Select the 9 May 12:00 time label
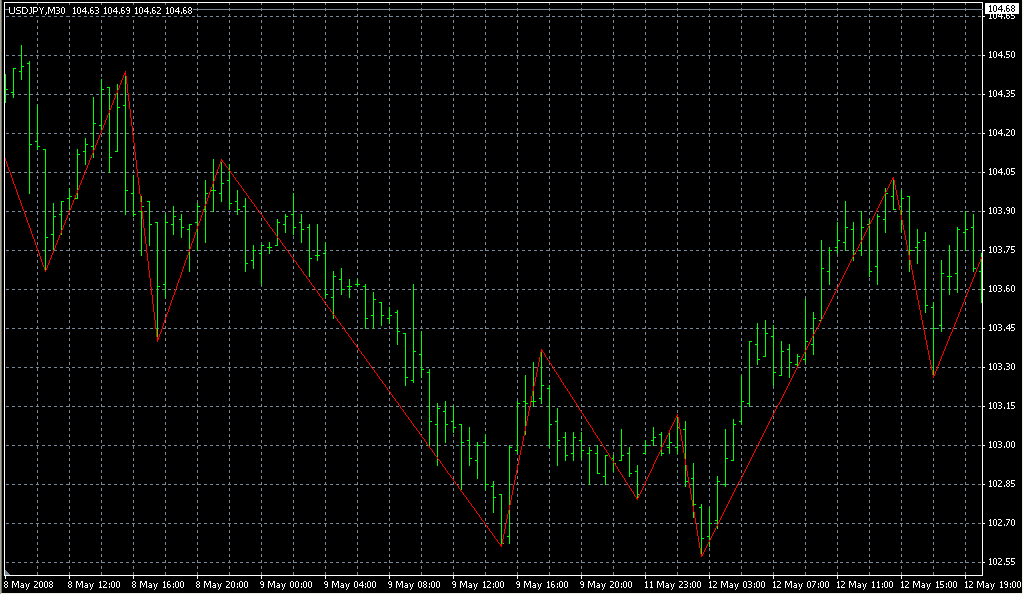Viewport: 1024px width, 594px height. [481, 584]
